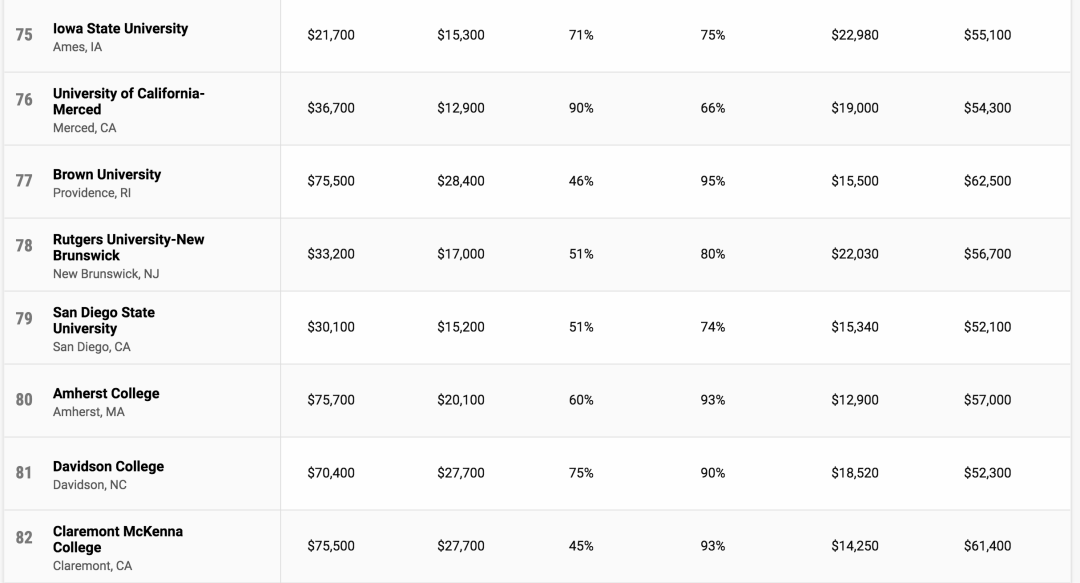The image size is (1080, 583).
Task: Click Brown University's $75,500 cost value
Action: click(331, 181)
